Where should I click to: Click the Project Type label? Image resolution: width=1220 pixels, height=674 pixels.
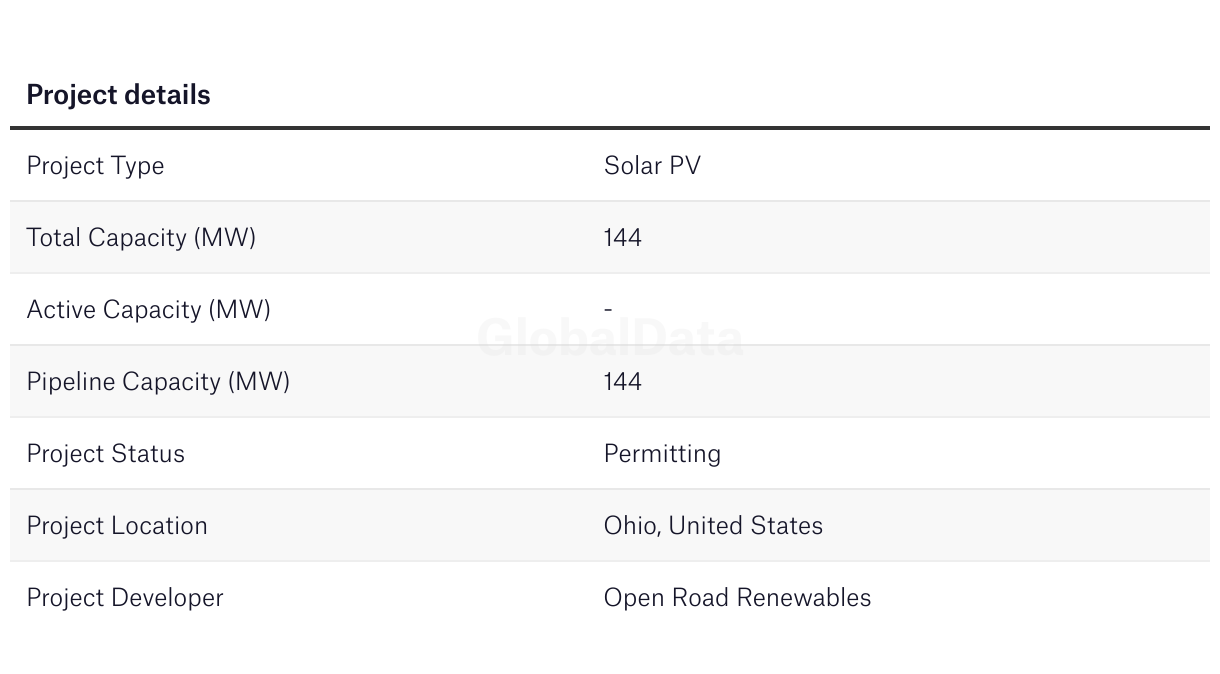coord(95,165)
